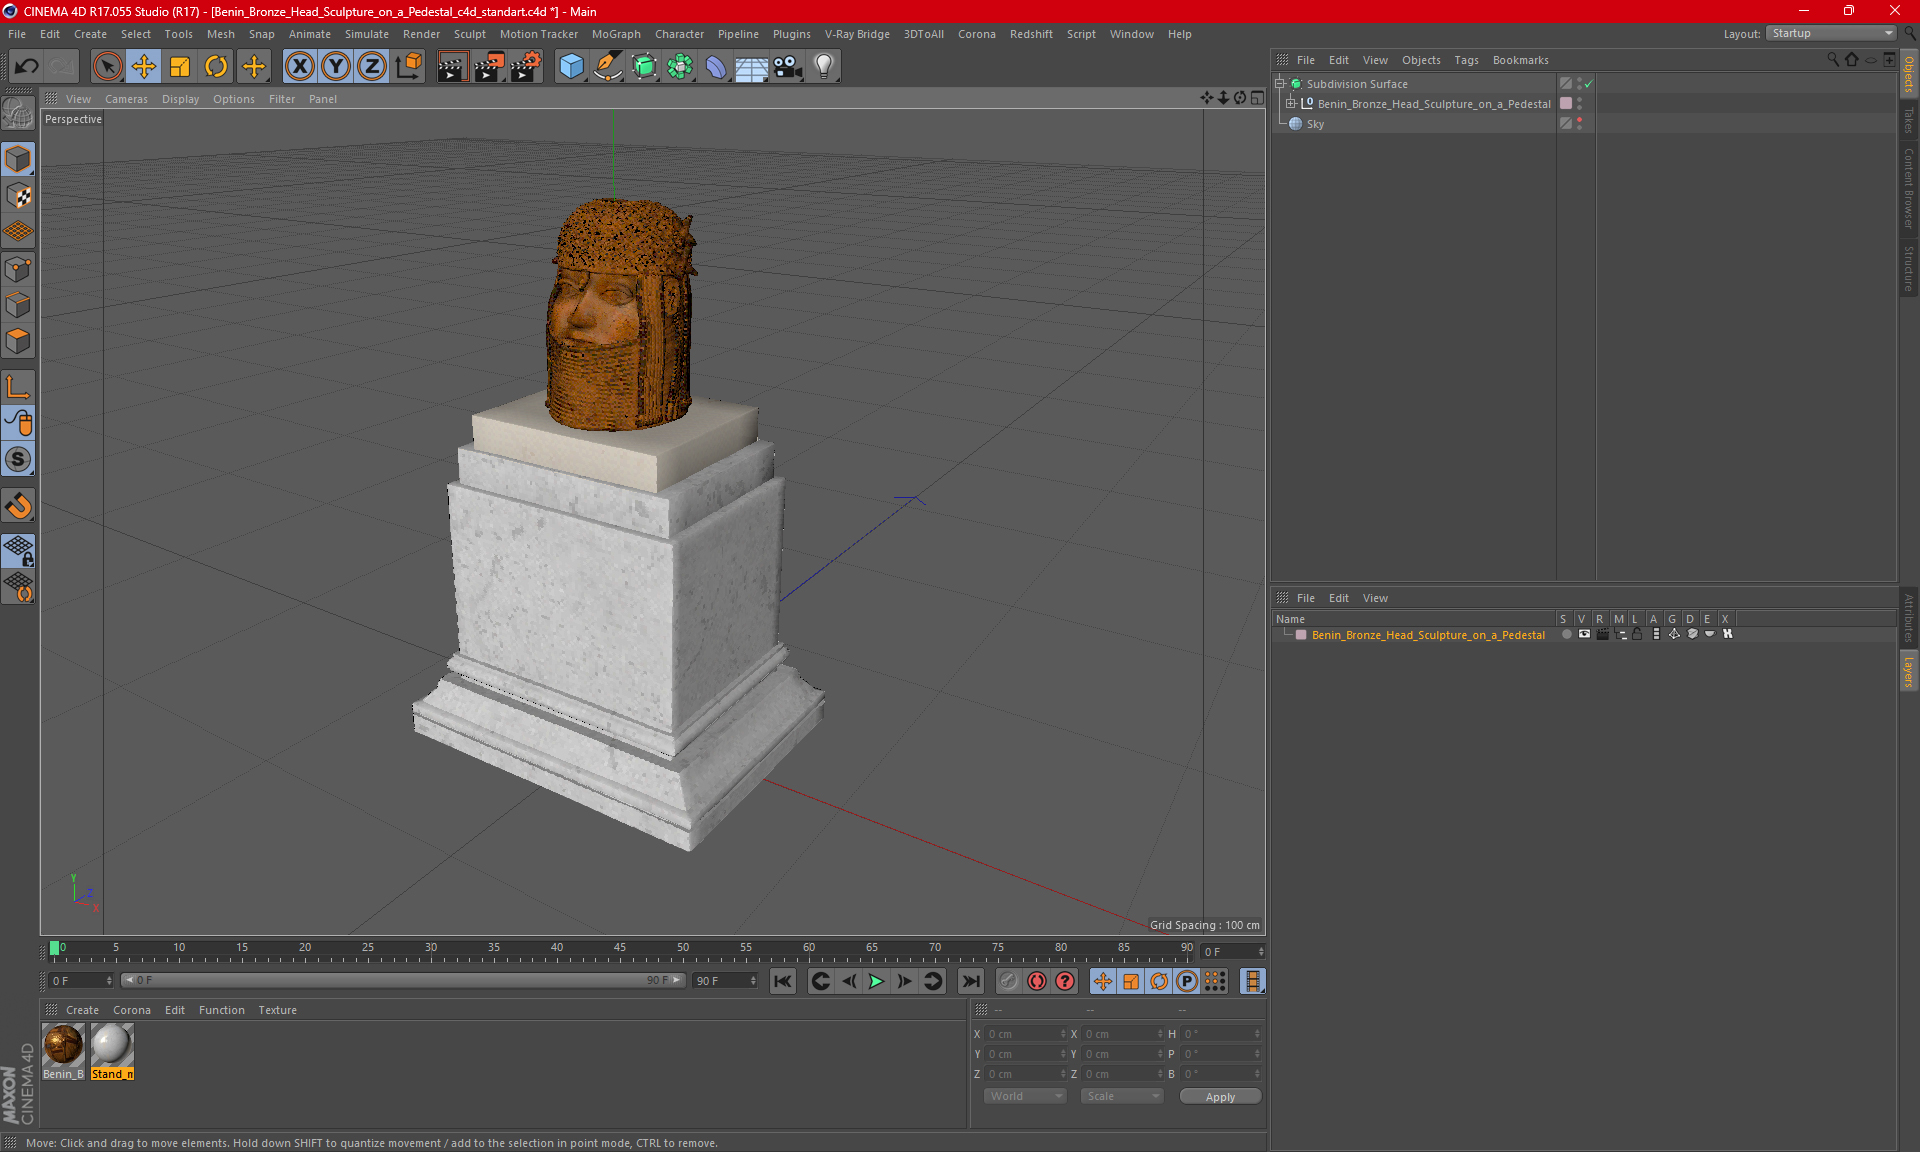The width and height of the screenshot is (1920, 1152).
Task: Click the timeline range slider bar
Action: (x=403, y=980)
